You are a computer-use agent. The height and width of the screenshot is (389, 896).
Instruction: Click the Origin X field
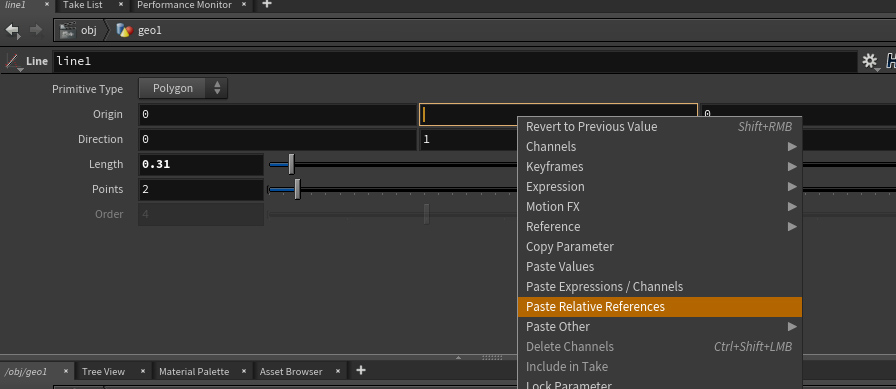277,114
